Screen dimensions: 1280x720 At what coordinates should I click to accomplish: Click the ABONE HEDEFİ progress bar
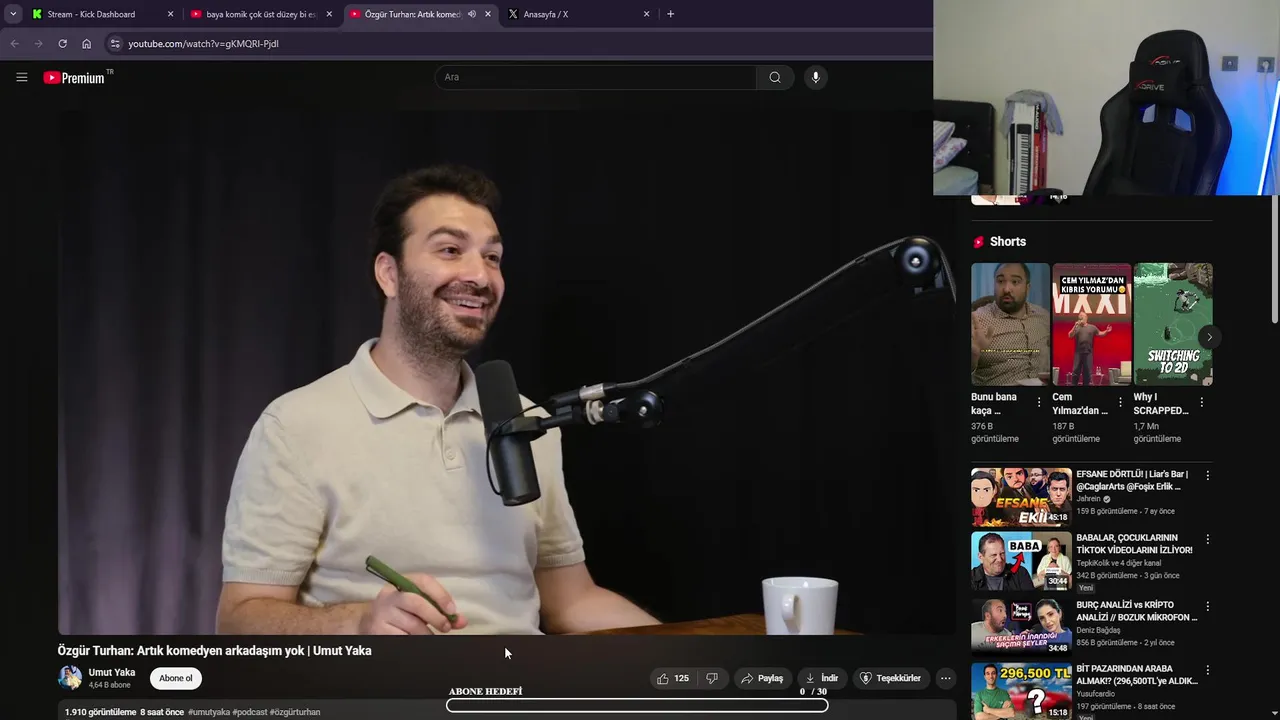[637, 705]
